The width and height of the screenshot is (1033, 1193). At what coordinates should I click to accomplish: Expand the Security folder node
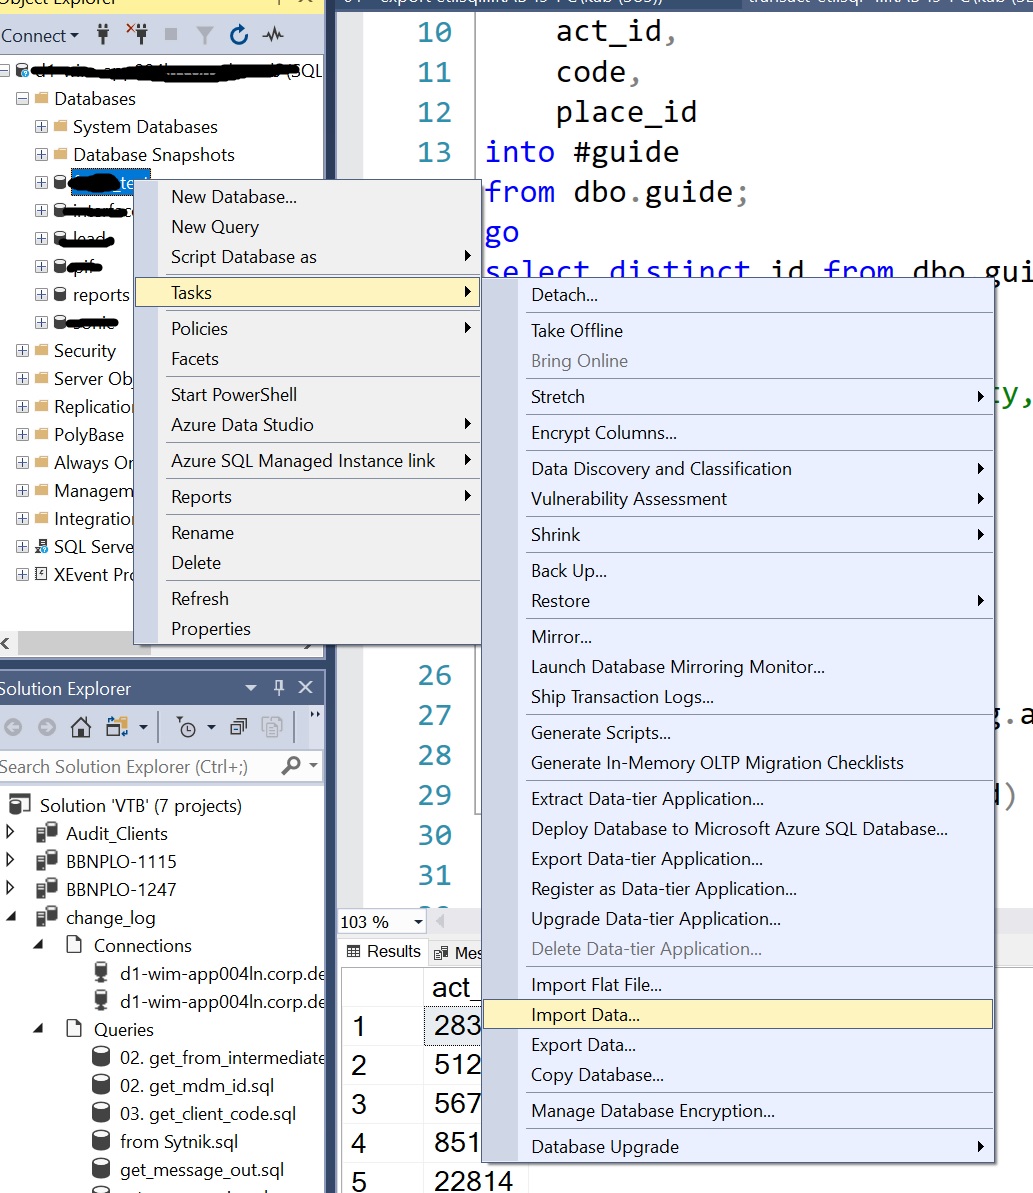point(22,351)
